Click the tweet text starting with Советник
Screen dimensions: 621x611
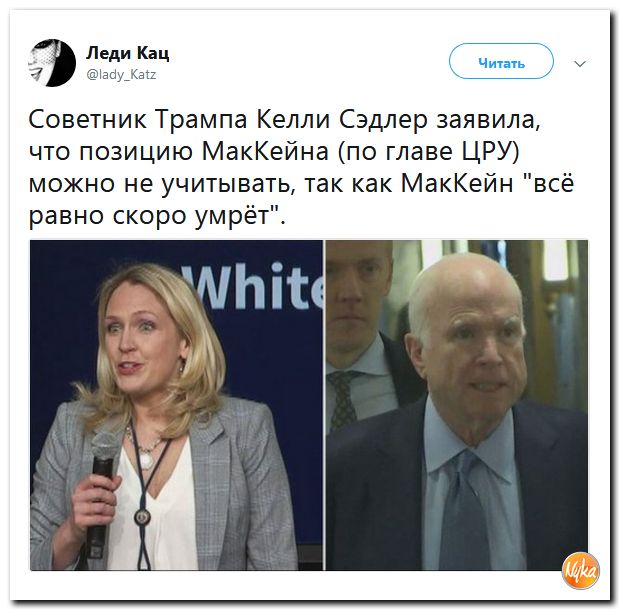point(301,167)
